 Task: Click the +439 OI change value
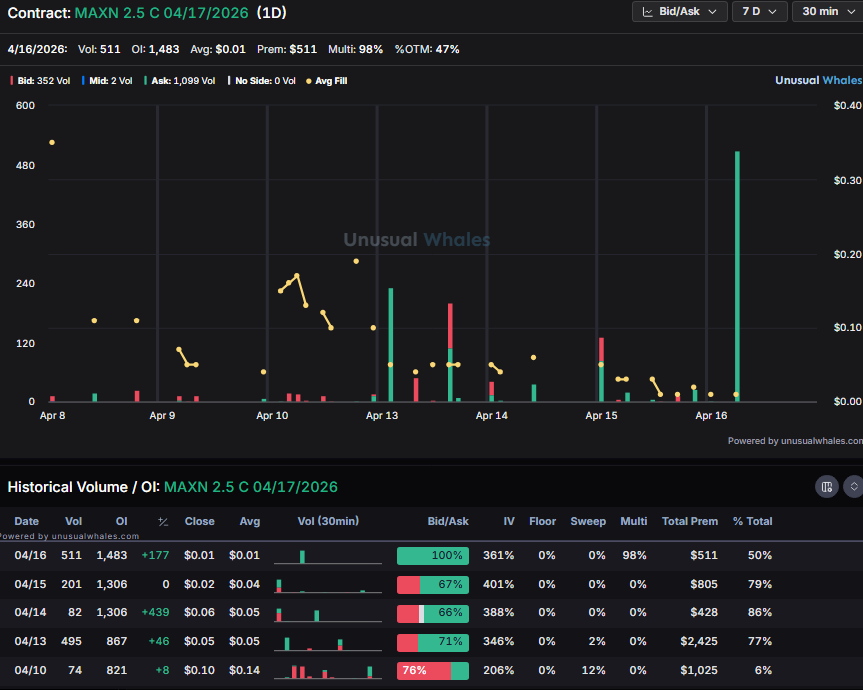pos(155,612)
